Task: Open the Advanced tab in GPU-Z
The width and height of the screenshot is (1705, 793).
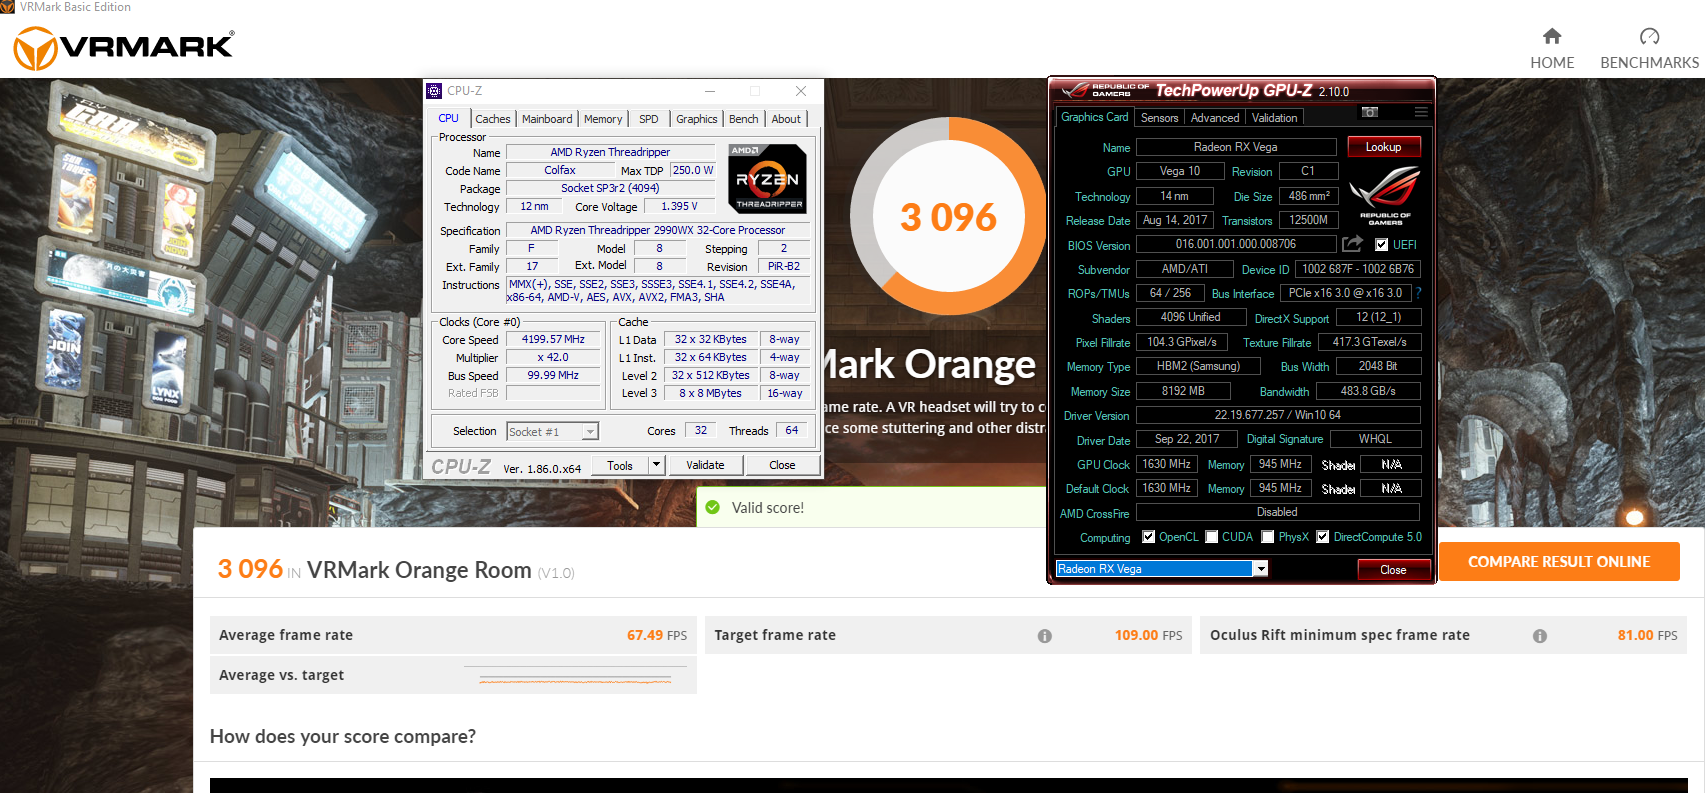Action: [x=1215, y=118]
